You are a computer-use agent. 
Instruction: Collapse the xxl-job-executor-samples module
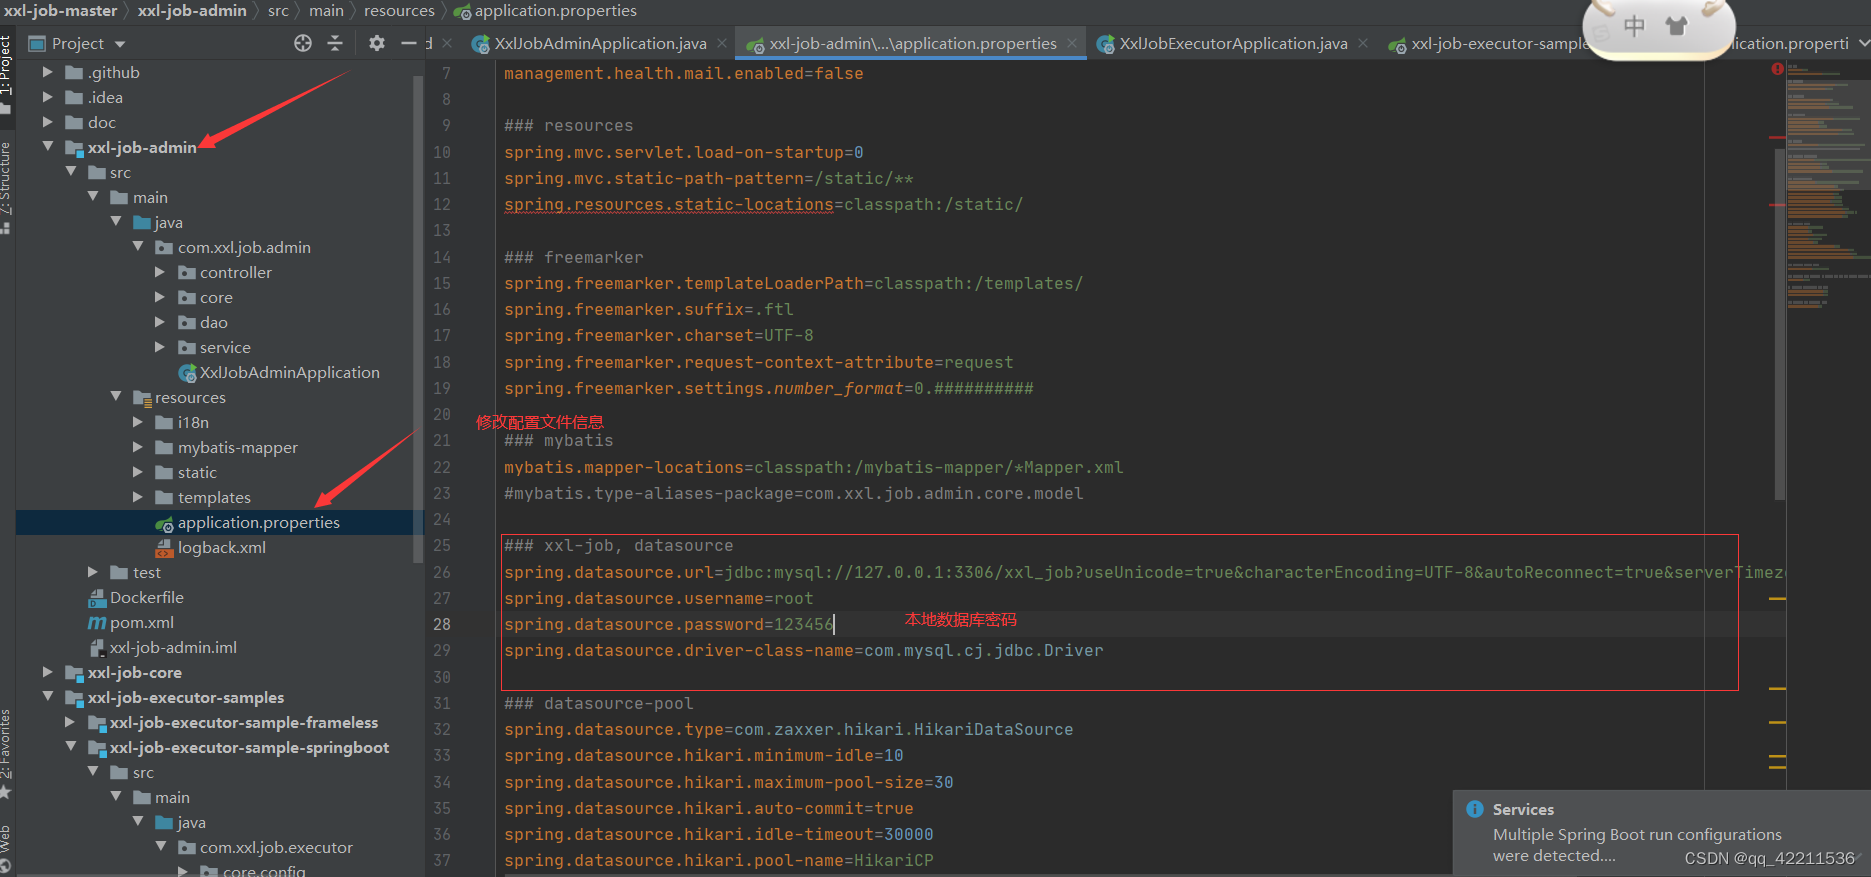[47, 697]
